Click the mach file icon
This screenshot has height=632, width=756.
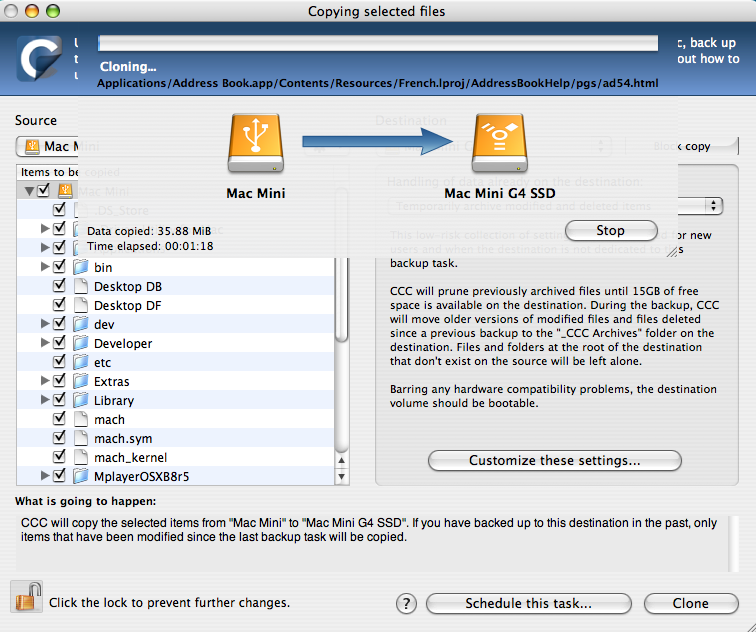click(x=81, y=419)
